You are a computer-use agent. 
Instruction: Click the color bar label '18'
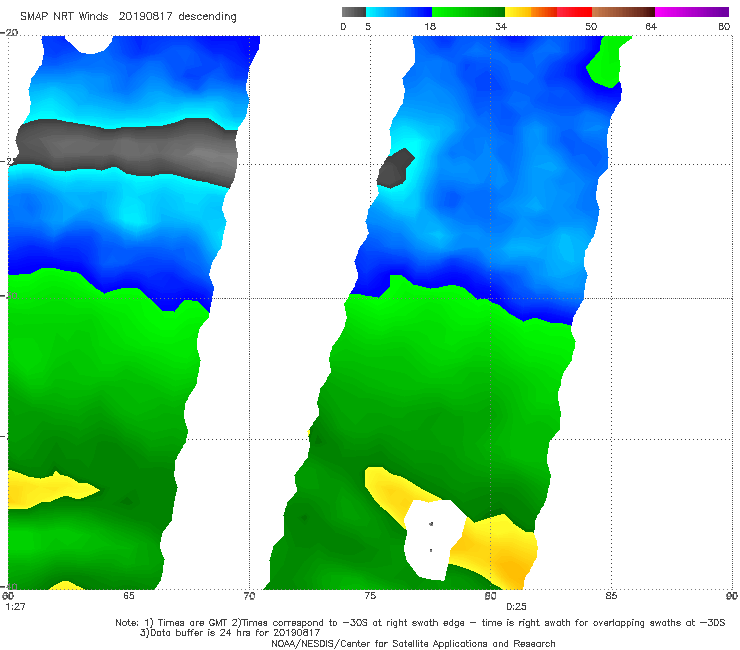[x=430, y=26]
